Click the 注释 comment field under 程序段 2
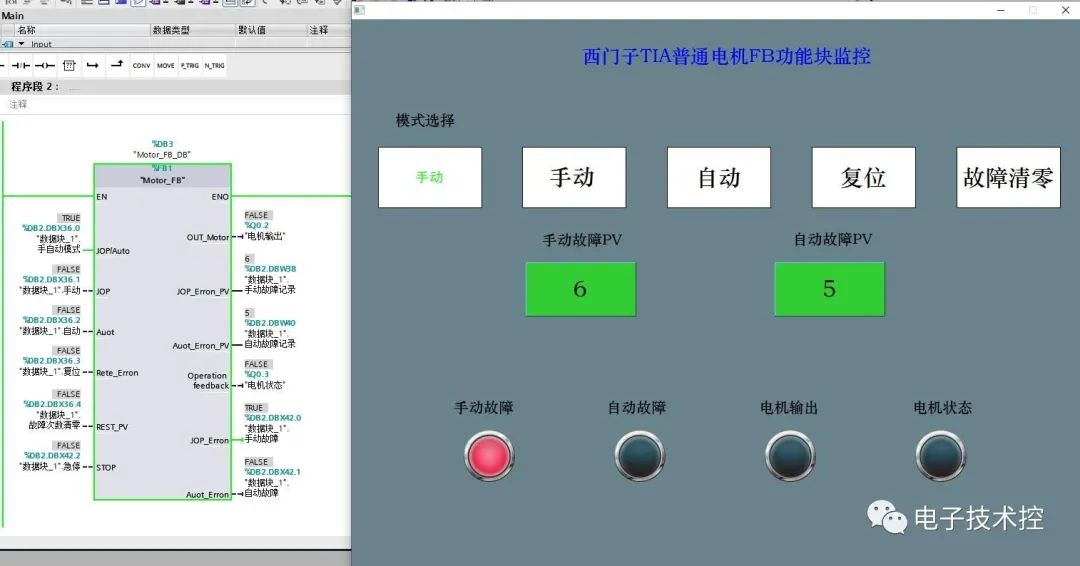The height and width of the screenshot is (566, 1080). pyautogui.click(x=19, y=105)
